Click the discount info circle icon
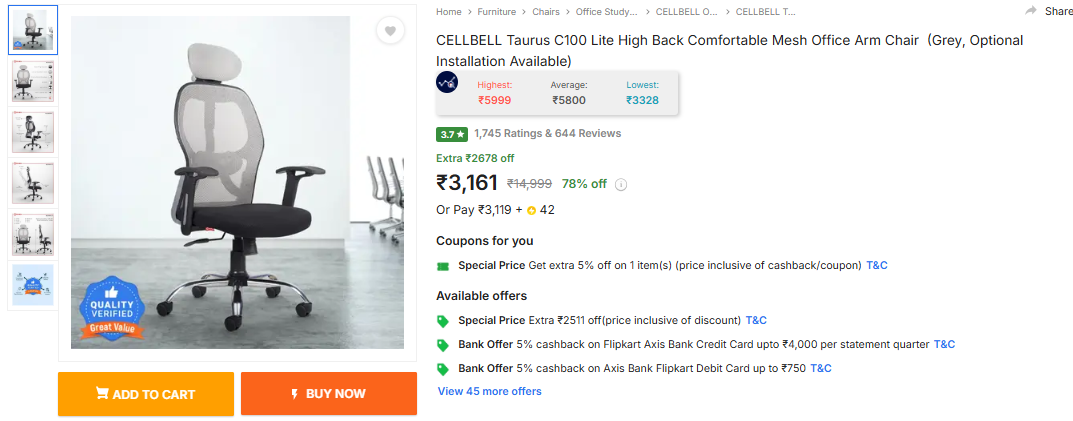The image size is (1073, 421). (621, 184)
